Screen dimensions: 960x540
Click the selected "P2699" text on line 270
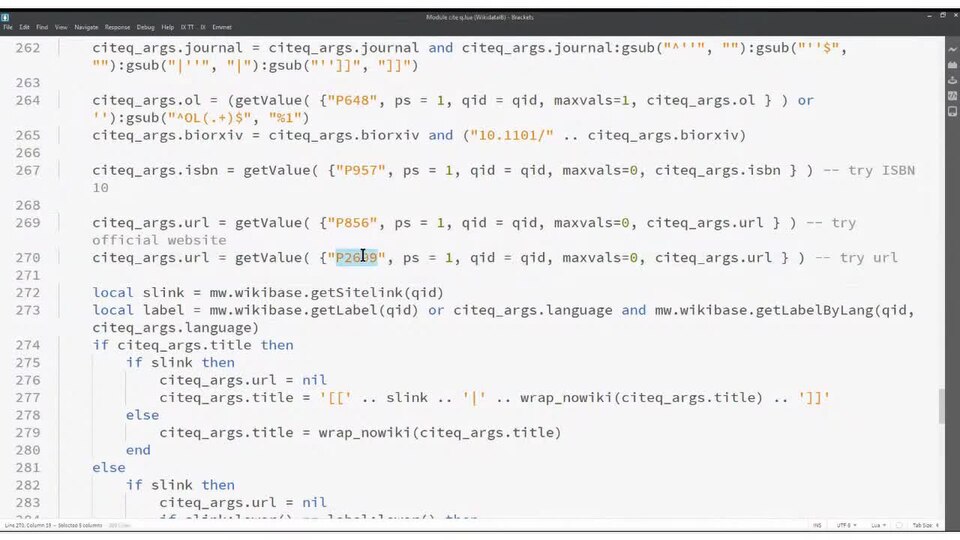356,258
